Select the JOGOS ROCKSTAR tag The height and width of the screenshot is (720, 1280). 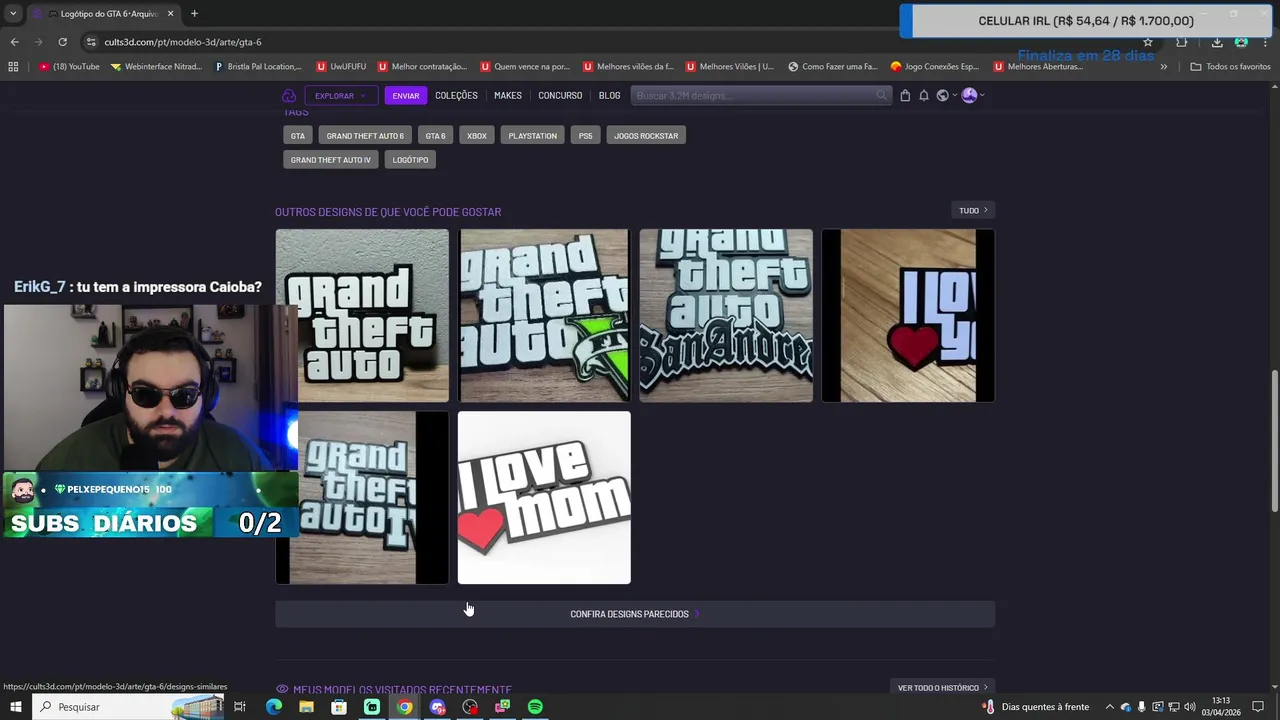point(646,136)
